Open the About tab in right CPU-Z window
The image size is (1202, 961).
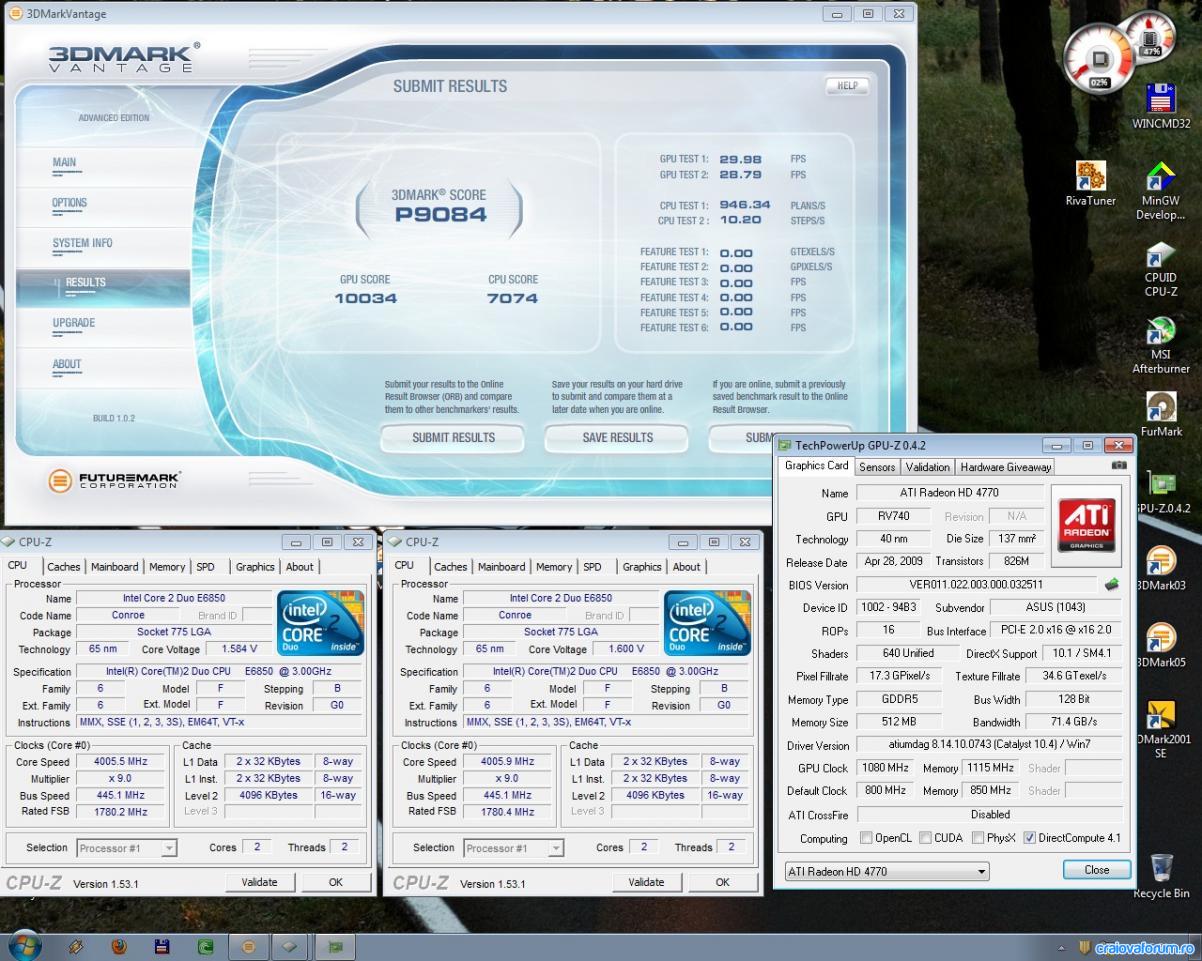point(687,567)
